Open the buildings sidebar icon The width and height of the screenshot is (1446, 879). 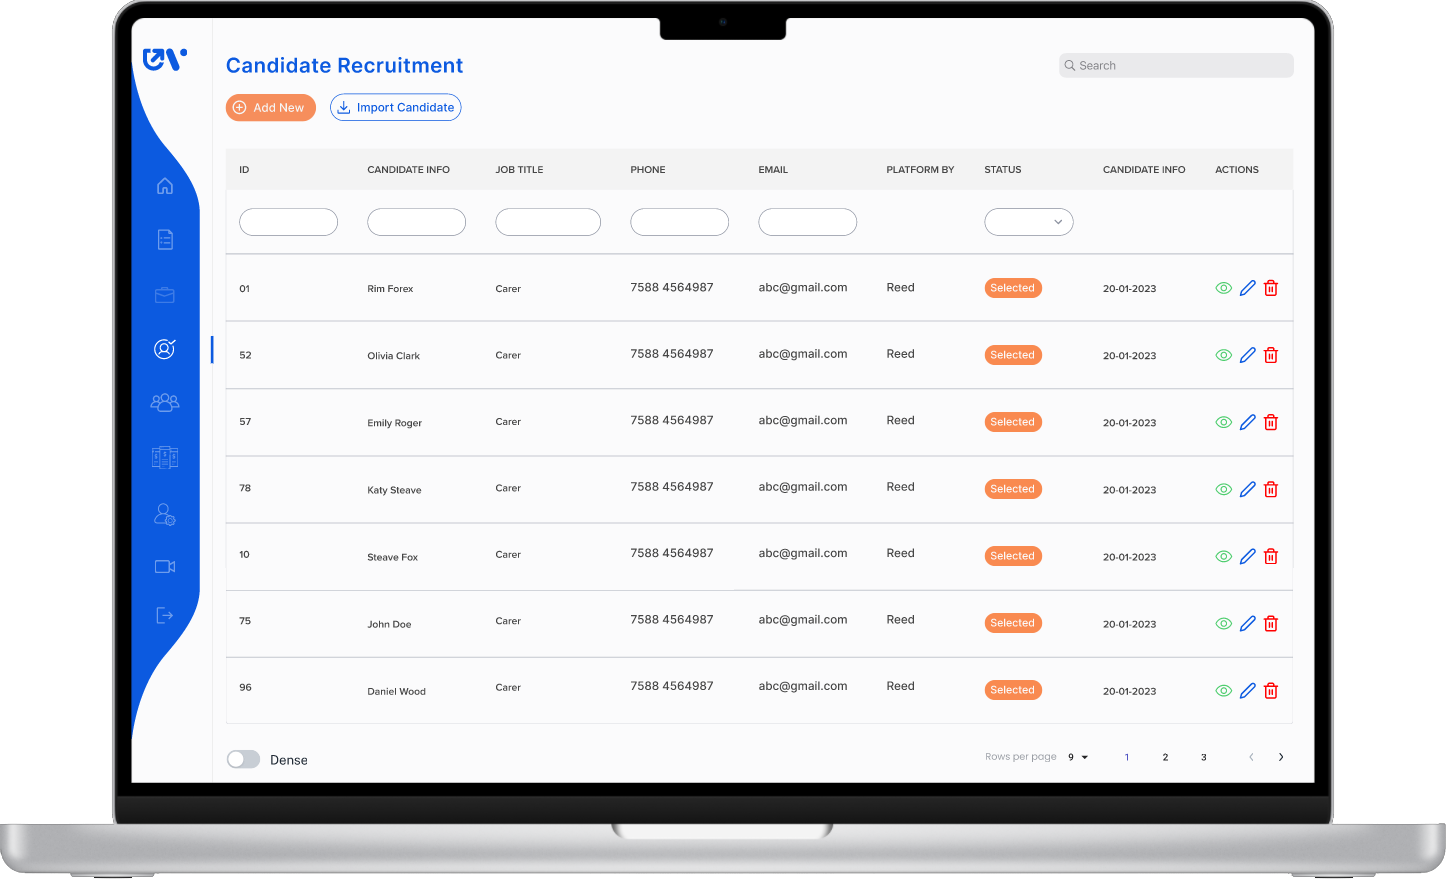coord(165,457)
